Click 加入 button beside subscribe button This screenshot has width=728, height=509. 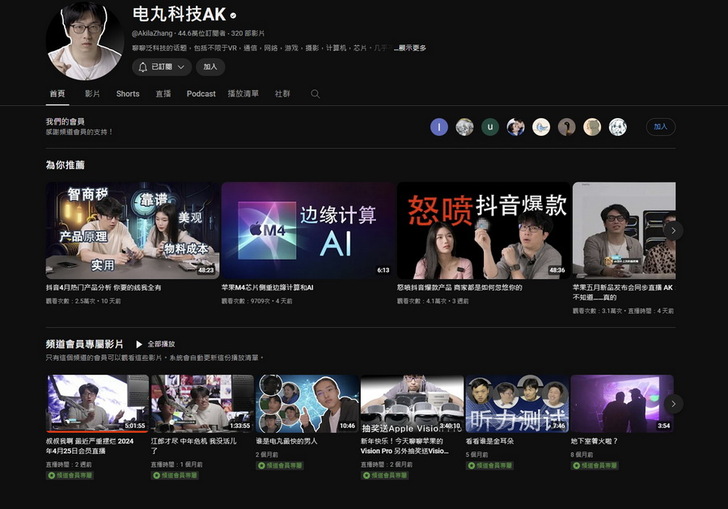click(x=210, y=67)
